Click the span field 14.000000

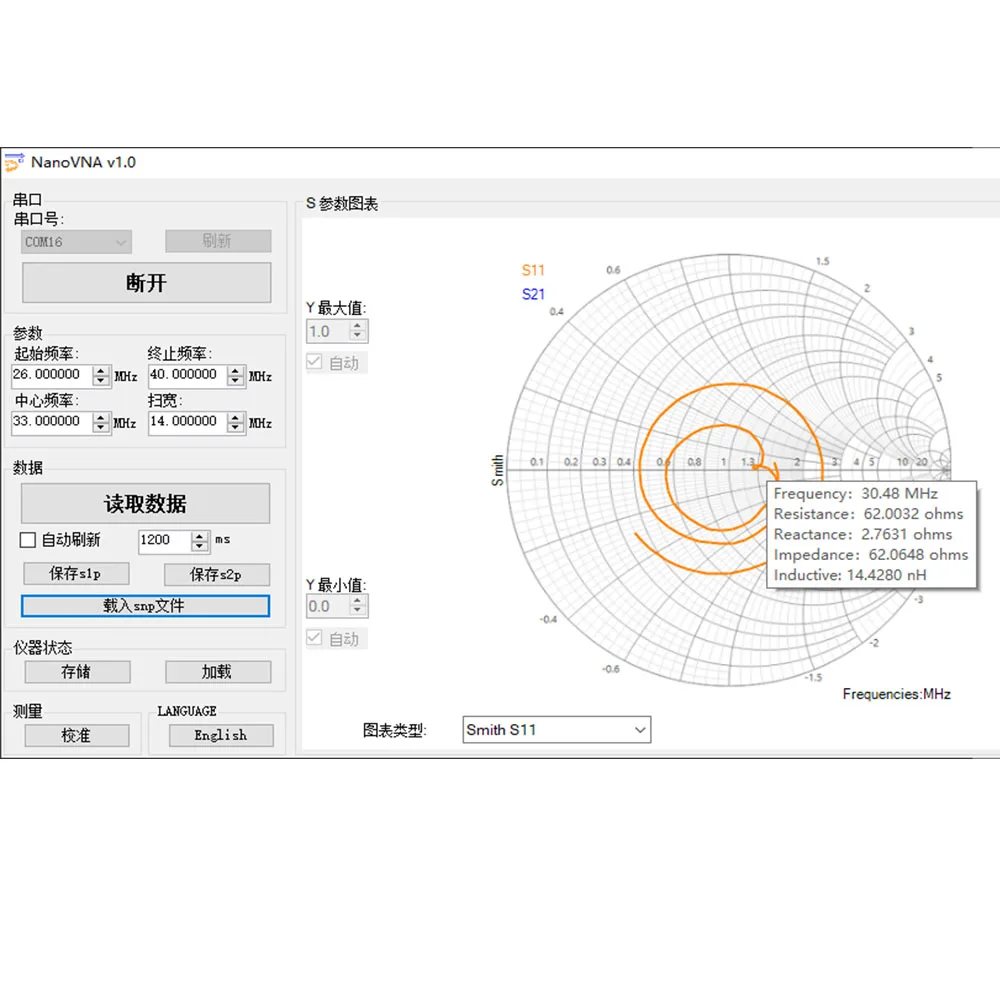[x=188, y=422]
